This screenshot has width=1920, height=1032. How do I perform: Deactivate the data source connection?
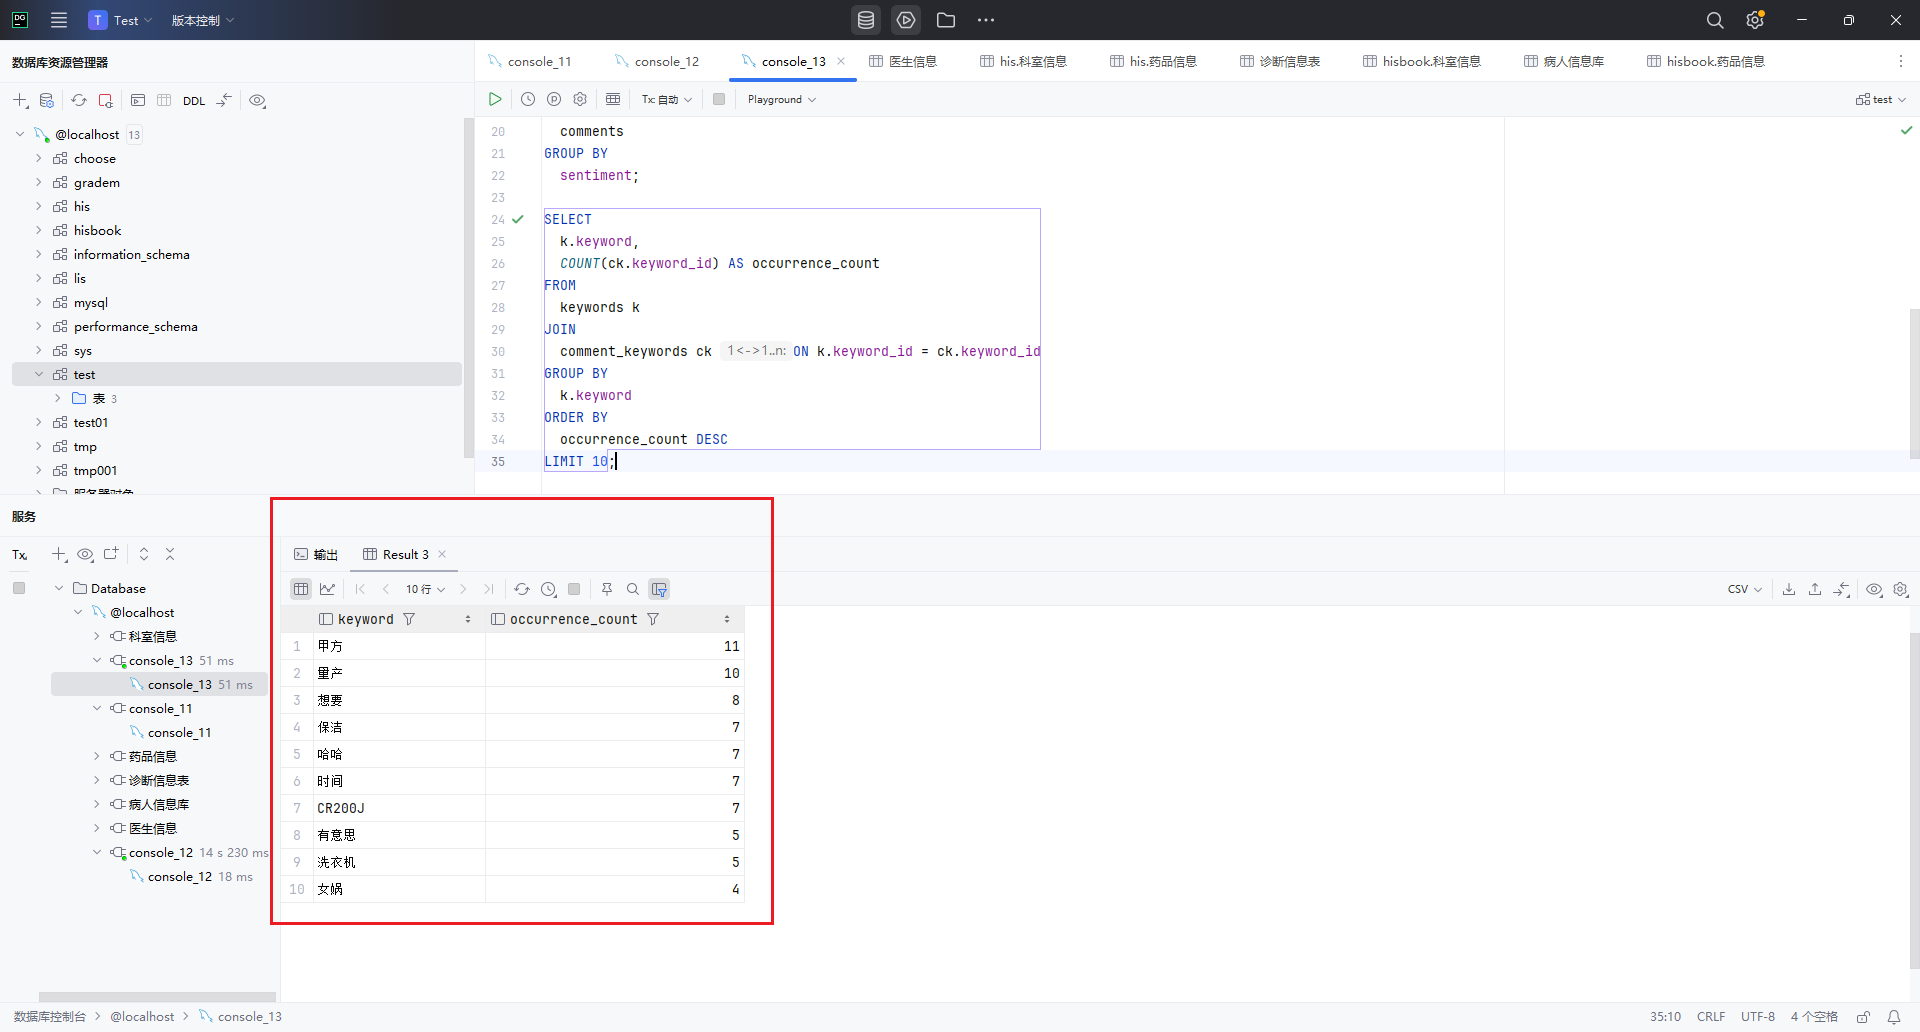[x=106, y=100]
